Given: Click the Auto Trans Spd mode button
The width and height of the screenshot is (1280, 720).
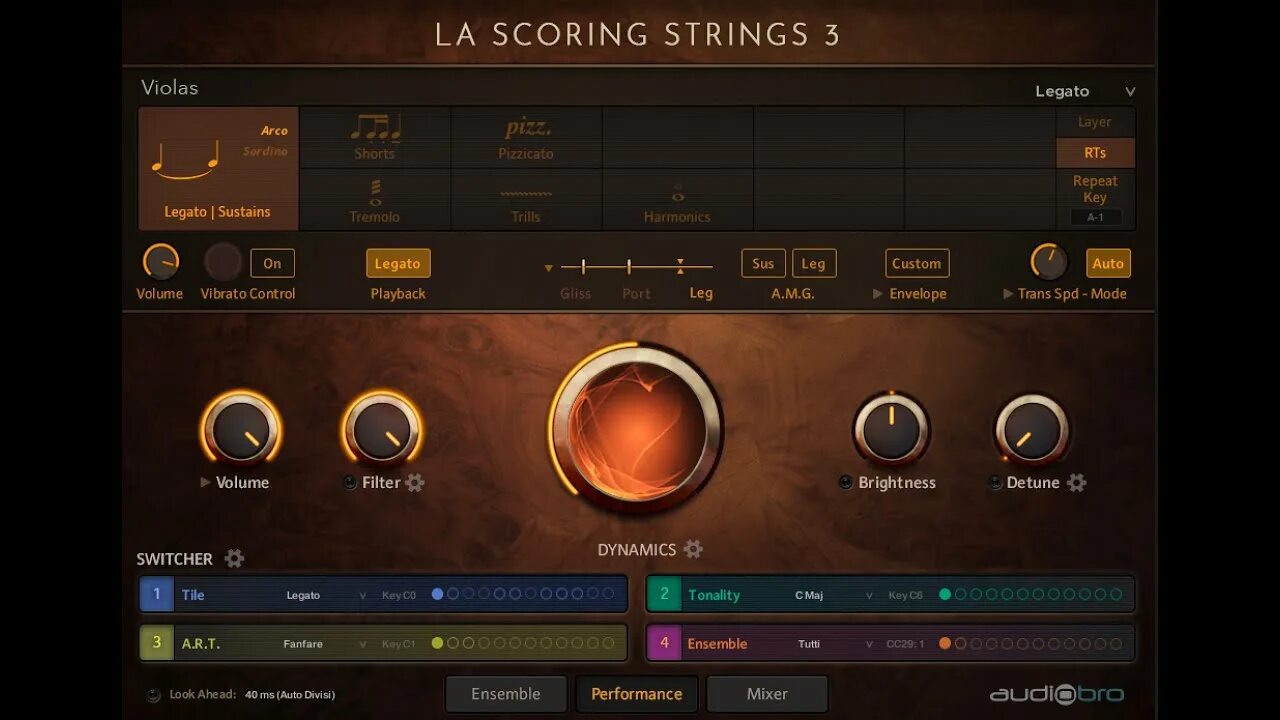Looking at the screenshot, I should 1108,263.
